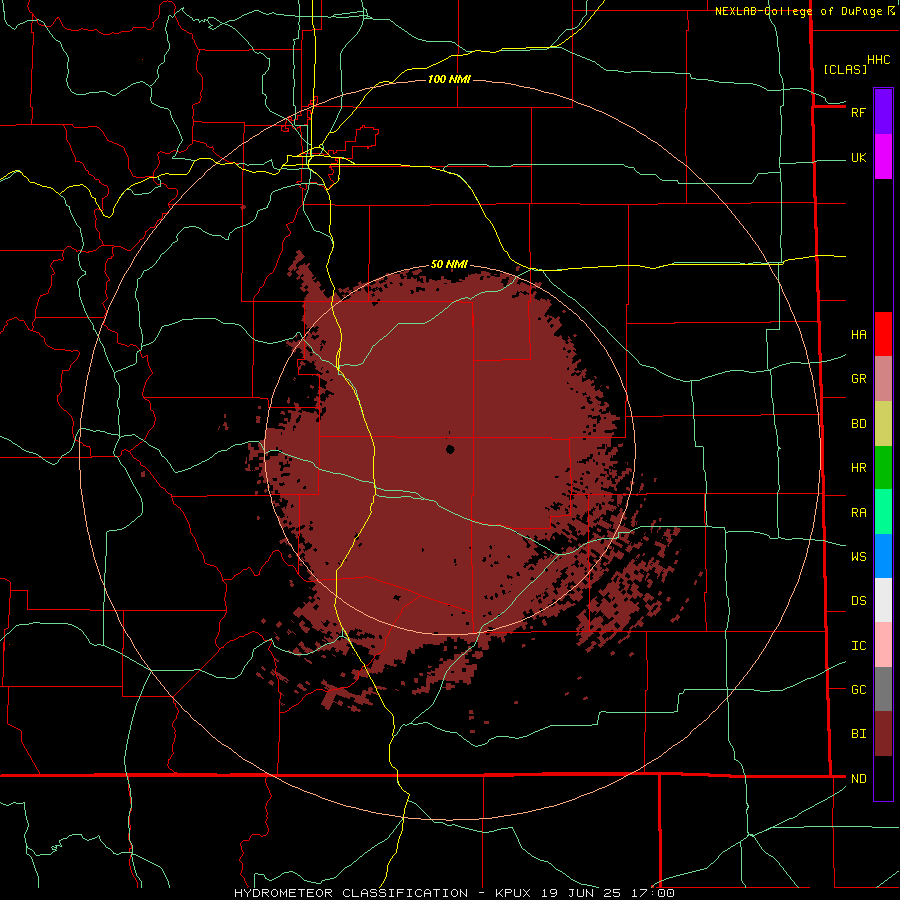The width and height of the screenshot is (900, 900).
Task: Click the BD yellow legend color block
Action: 883,423
